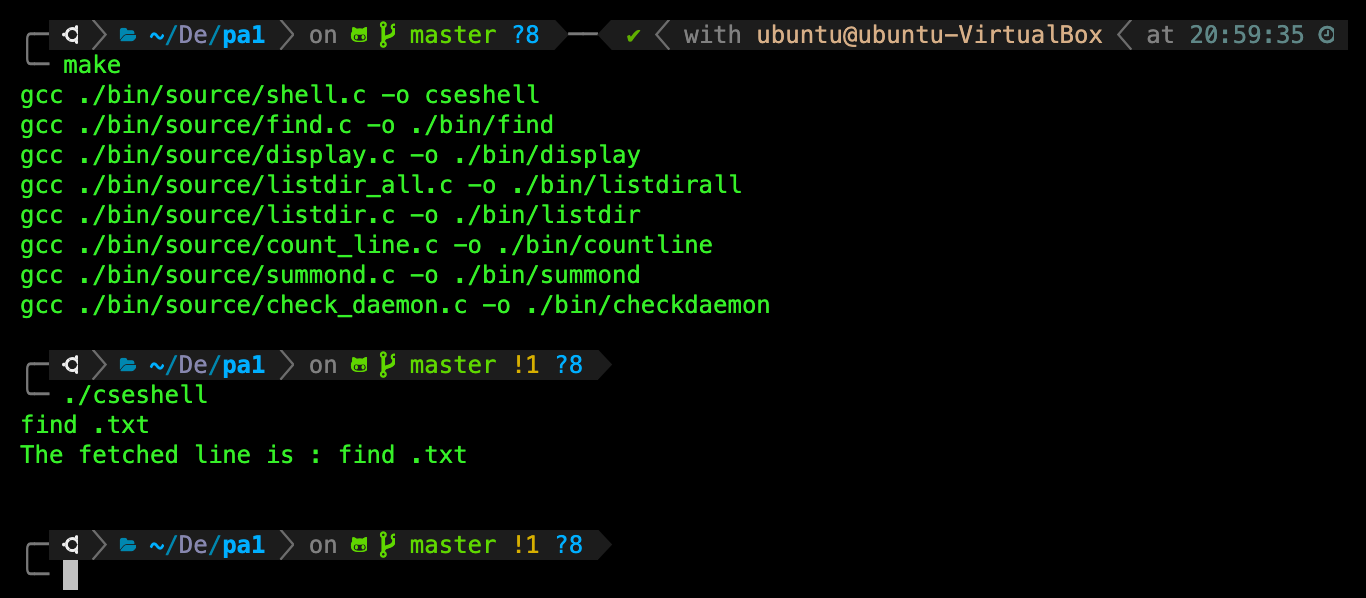Click the gcc line compiling listdir_all.c
Viewport: 1366px width, 598px height.
point(381,185)
